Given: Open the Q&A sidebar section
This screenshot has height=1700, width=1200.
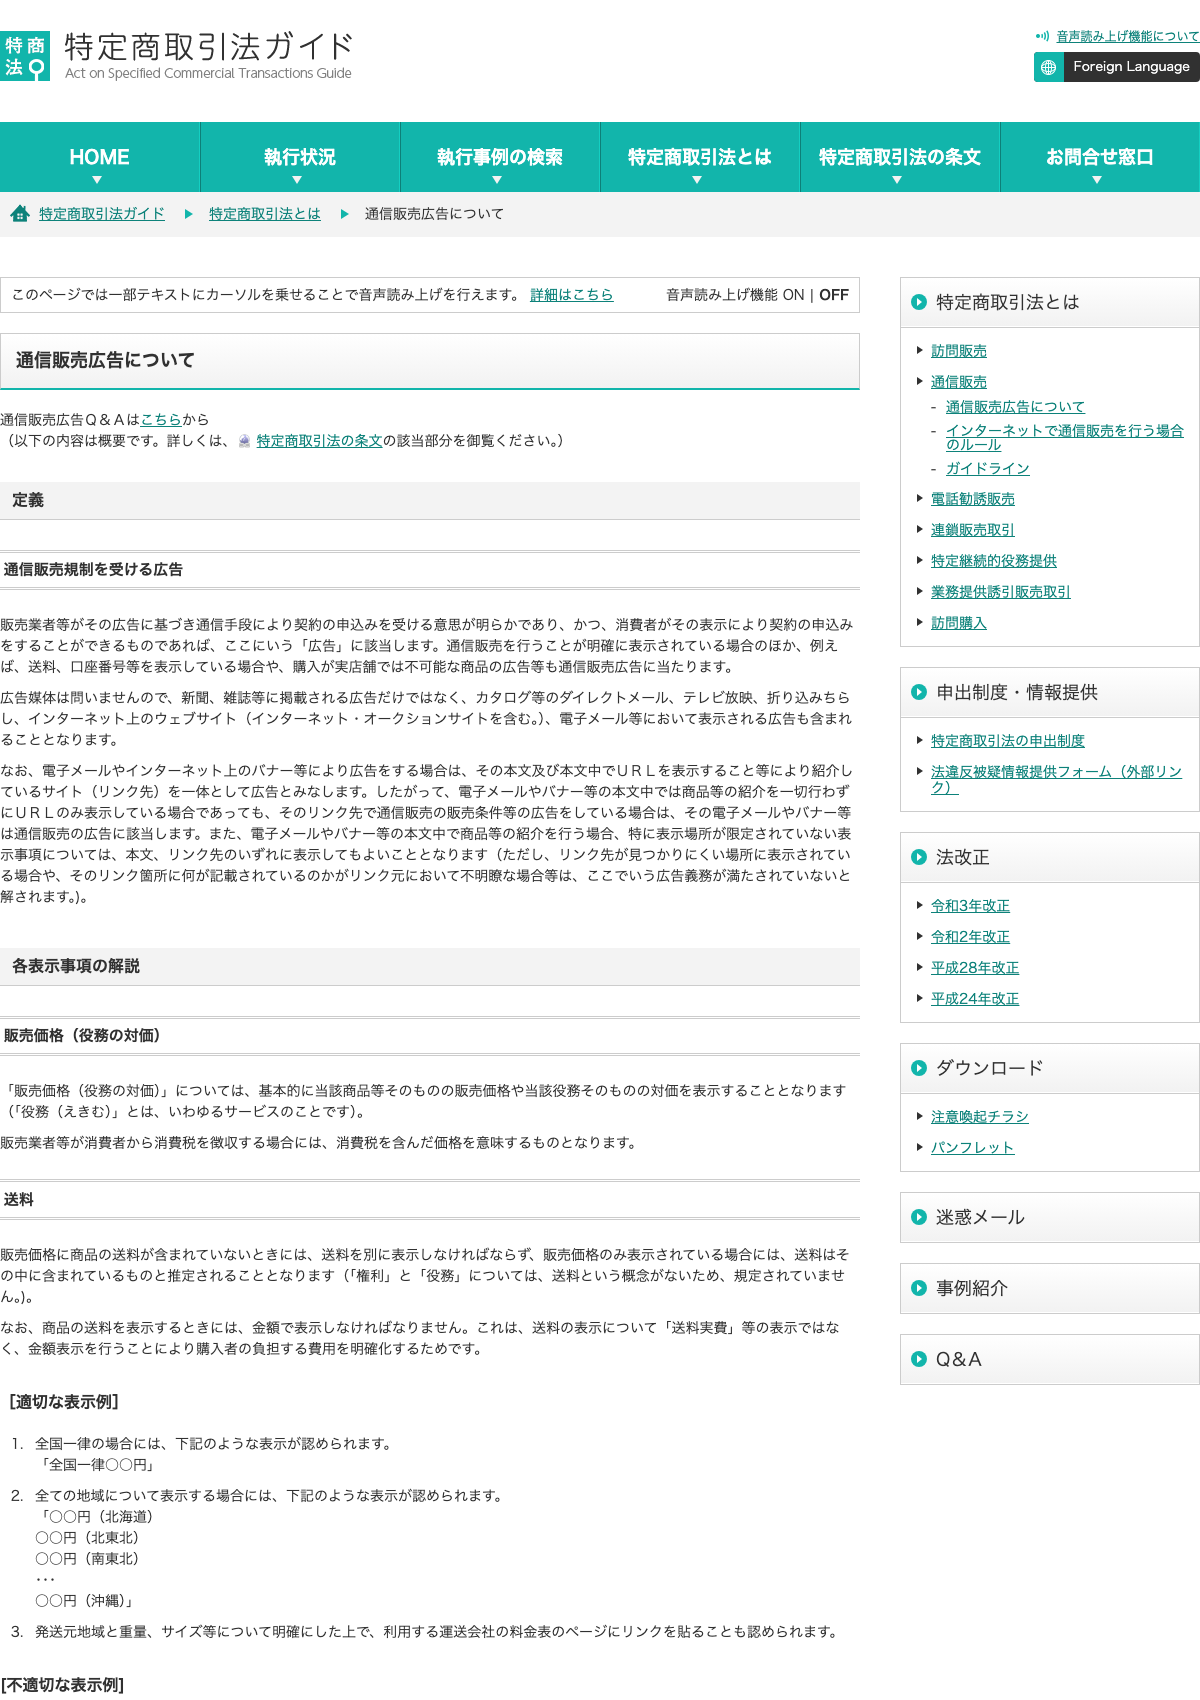Looking at the screenshot, I should pyautogui.click(x=1050, y=1360).
